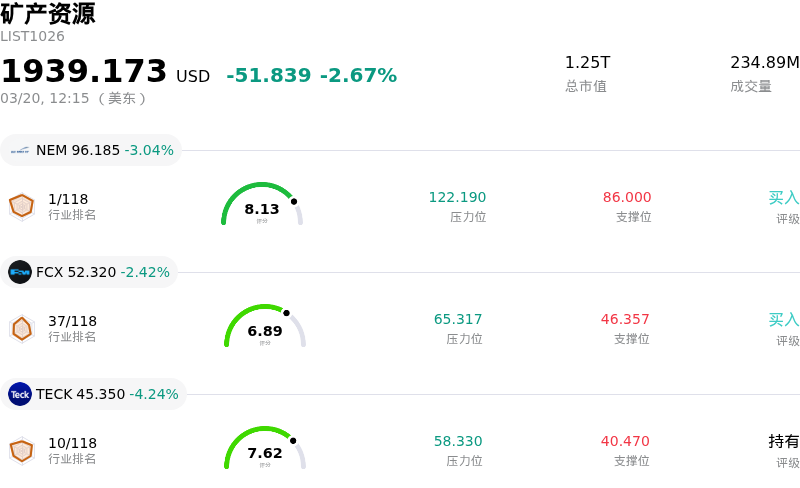The image size is (800, 488).
Task: Click the NEM 8.13 score gauge
Action: [262, 205]
